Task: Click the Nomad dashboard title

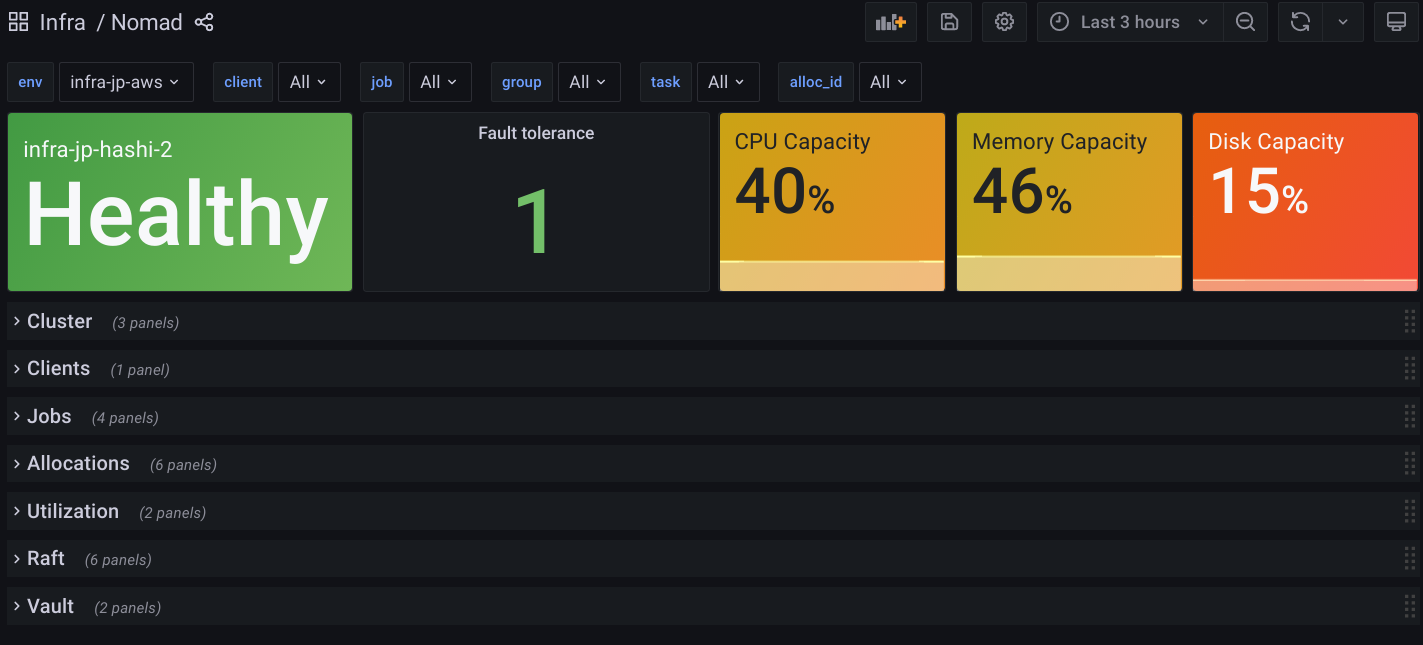Action: (147, 22)
